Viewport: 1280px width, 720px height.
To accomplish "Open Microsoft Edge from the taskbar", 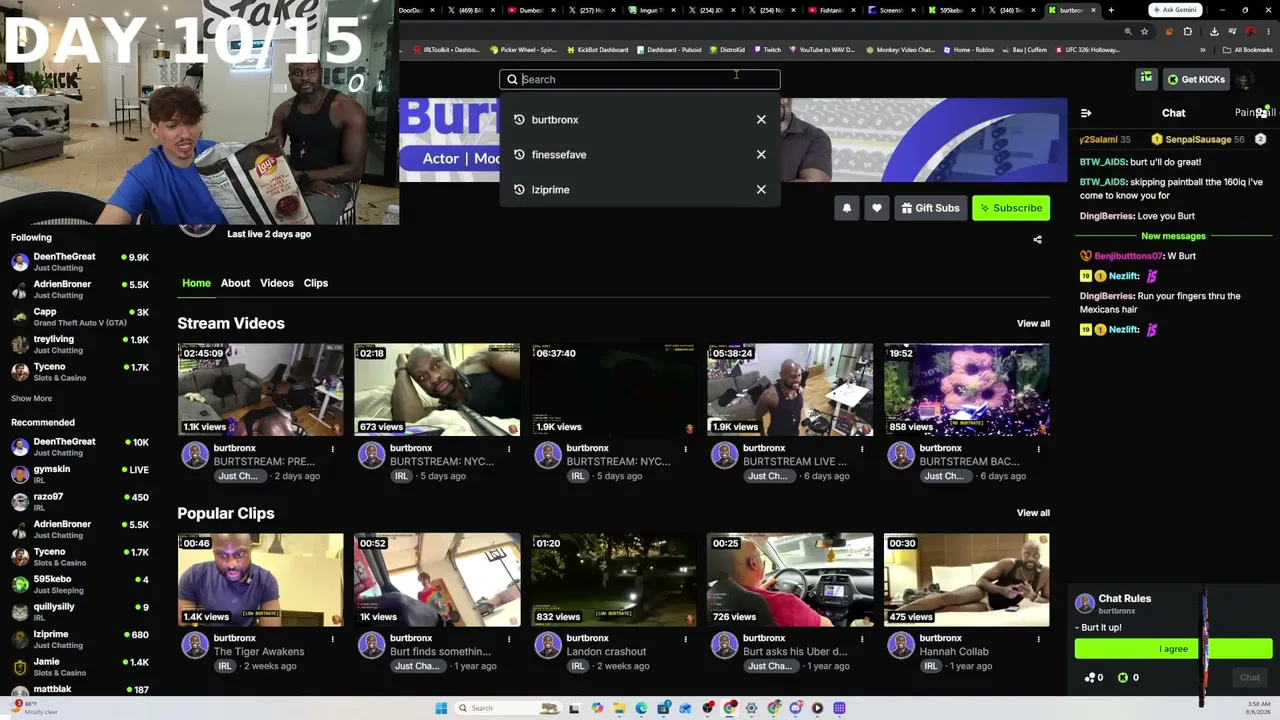I will [641, 708].
